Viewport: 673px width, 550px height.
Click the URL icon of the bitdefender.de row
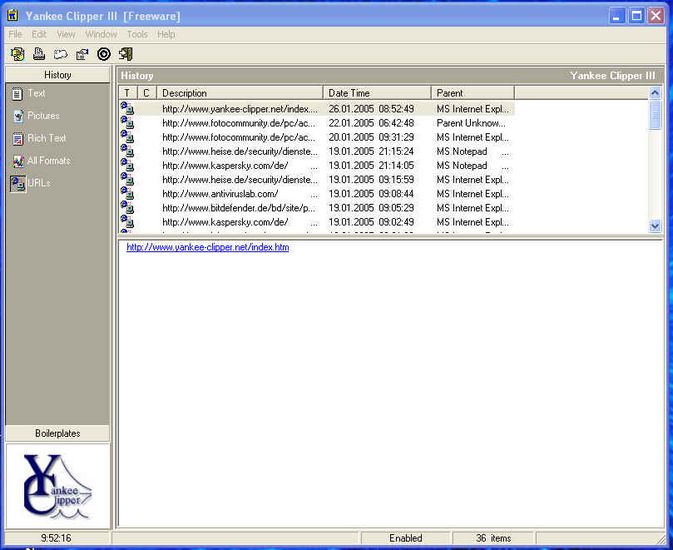127,207
